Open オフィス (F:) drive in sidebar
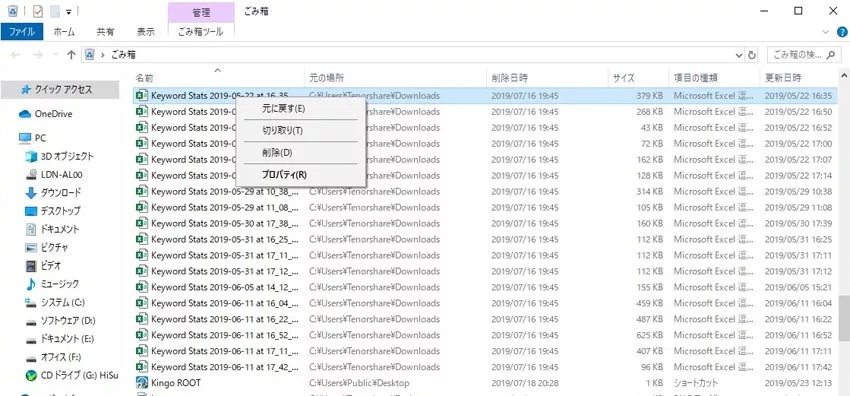The image size is (850, 396). tap(61, 358)
